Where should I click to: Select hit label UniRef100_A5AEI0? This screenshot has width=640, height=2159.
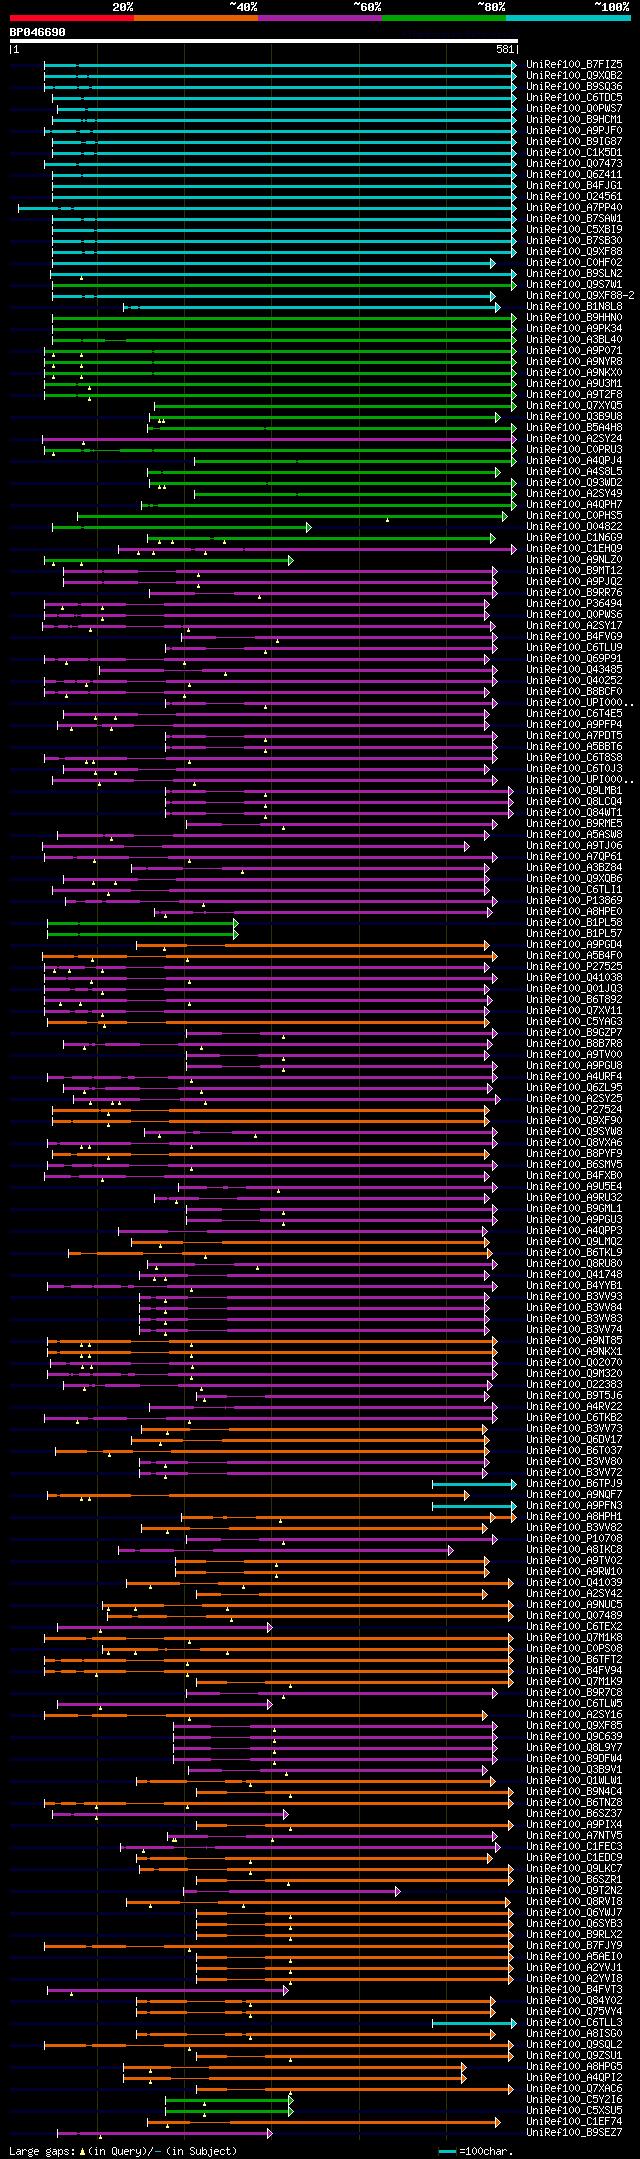[x=574, y=1956]
